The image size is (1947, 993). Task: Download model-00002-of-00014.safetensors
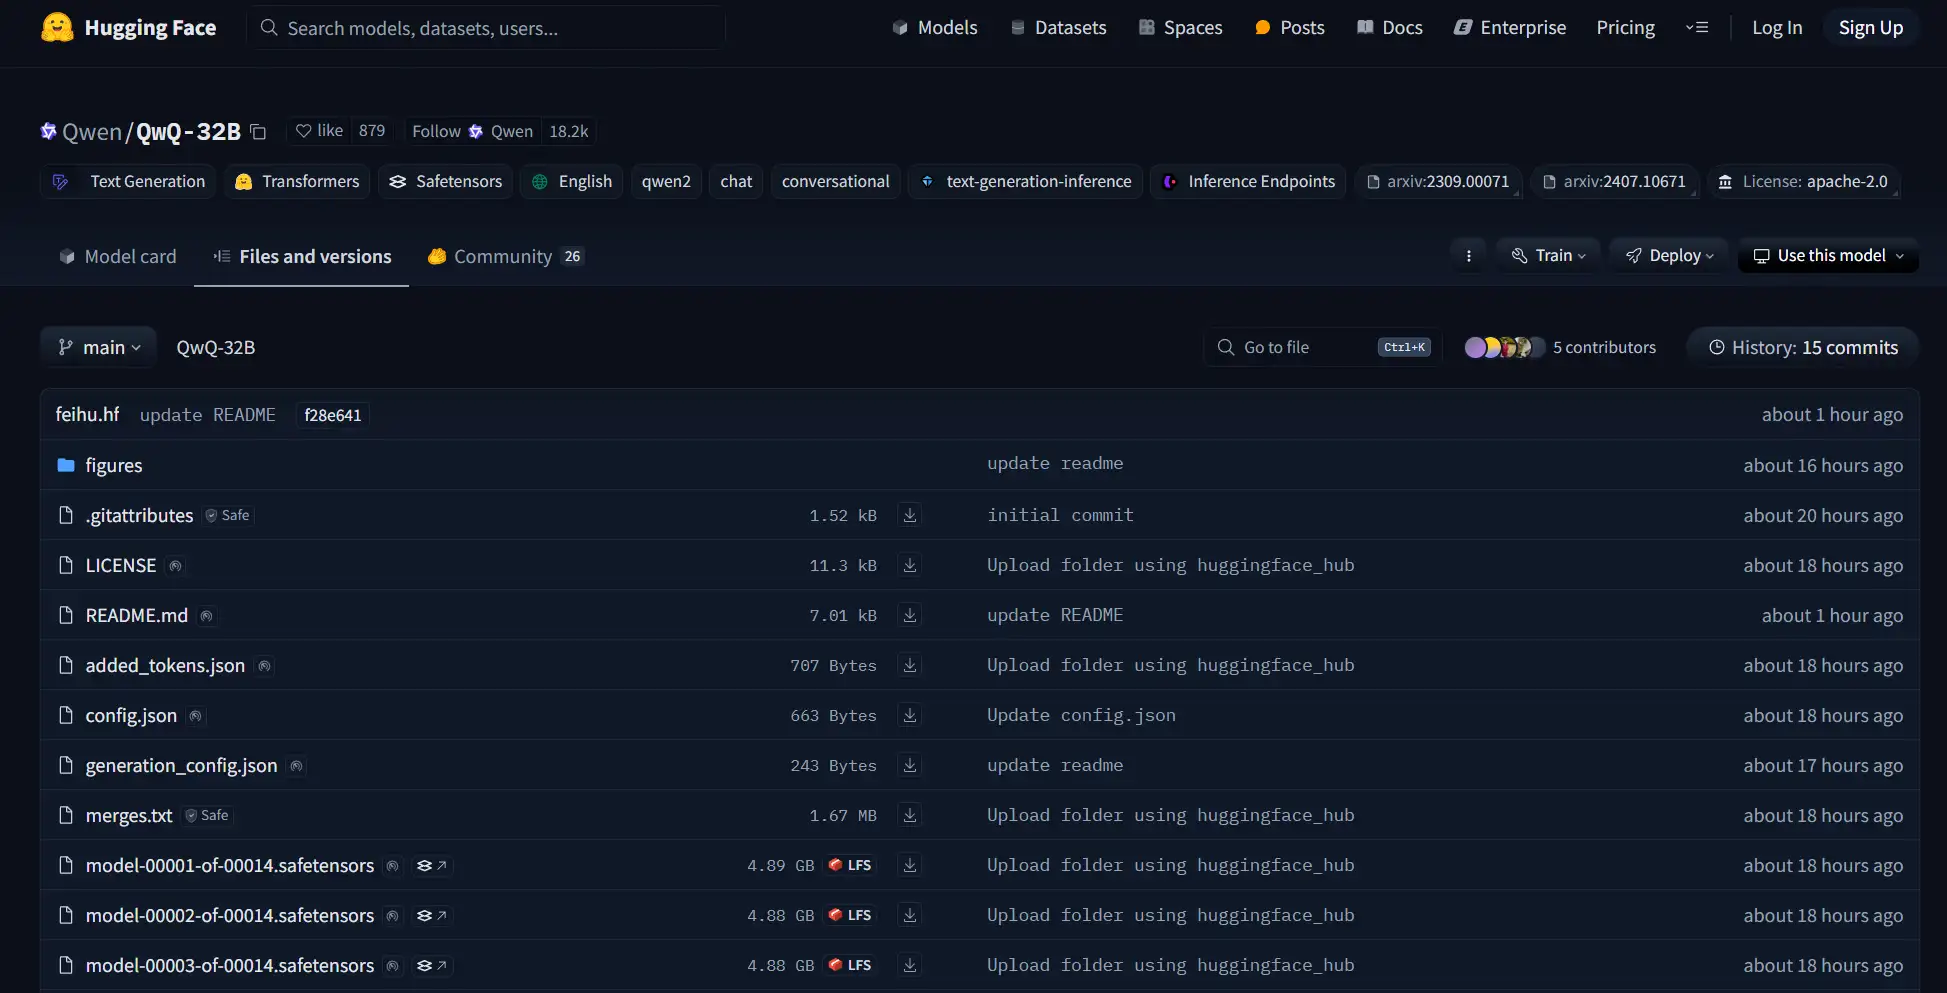[x=910, y=915]
